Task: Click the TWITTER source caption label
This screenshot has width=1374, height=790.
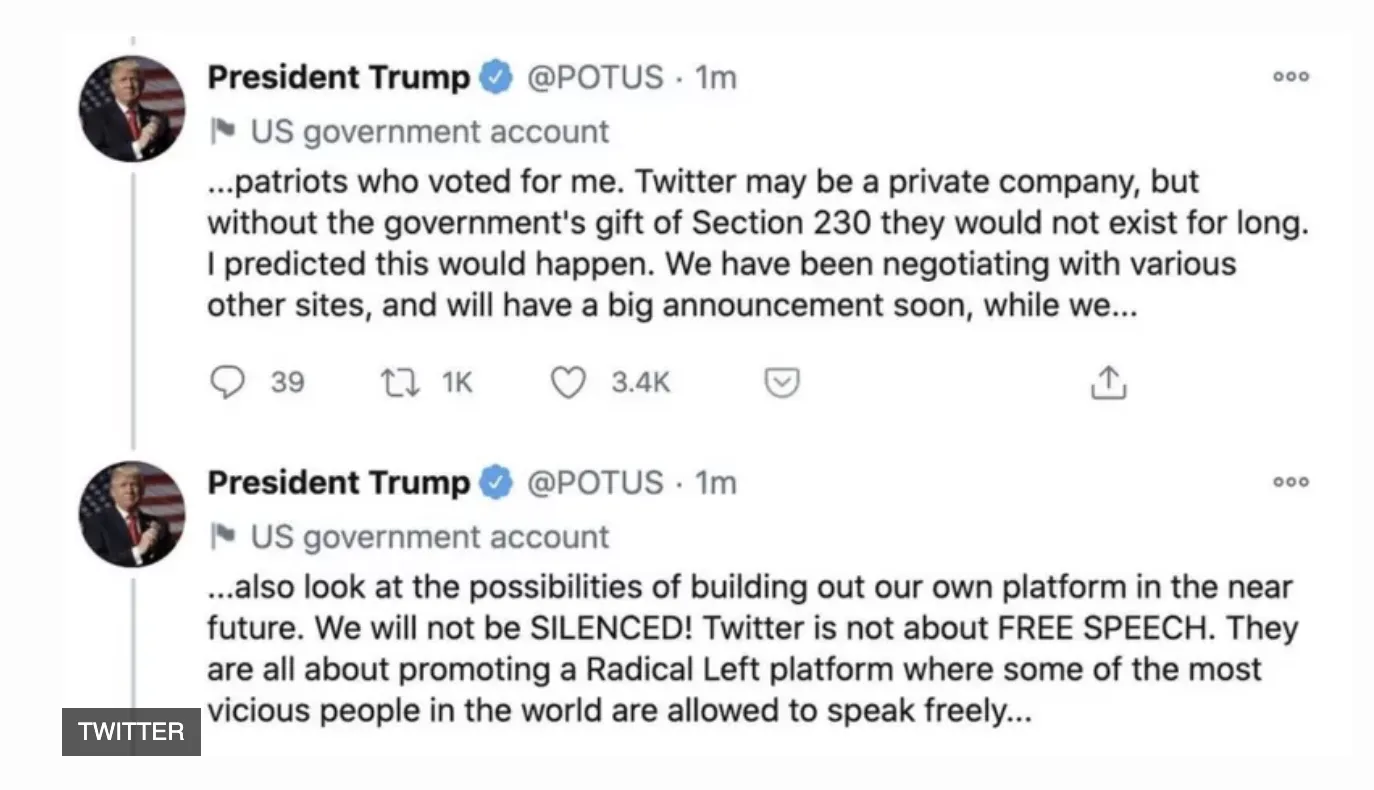Action: pyautogui.click(x=131, y=731)
